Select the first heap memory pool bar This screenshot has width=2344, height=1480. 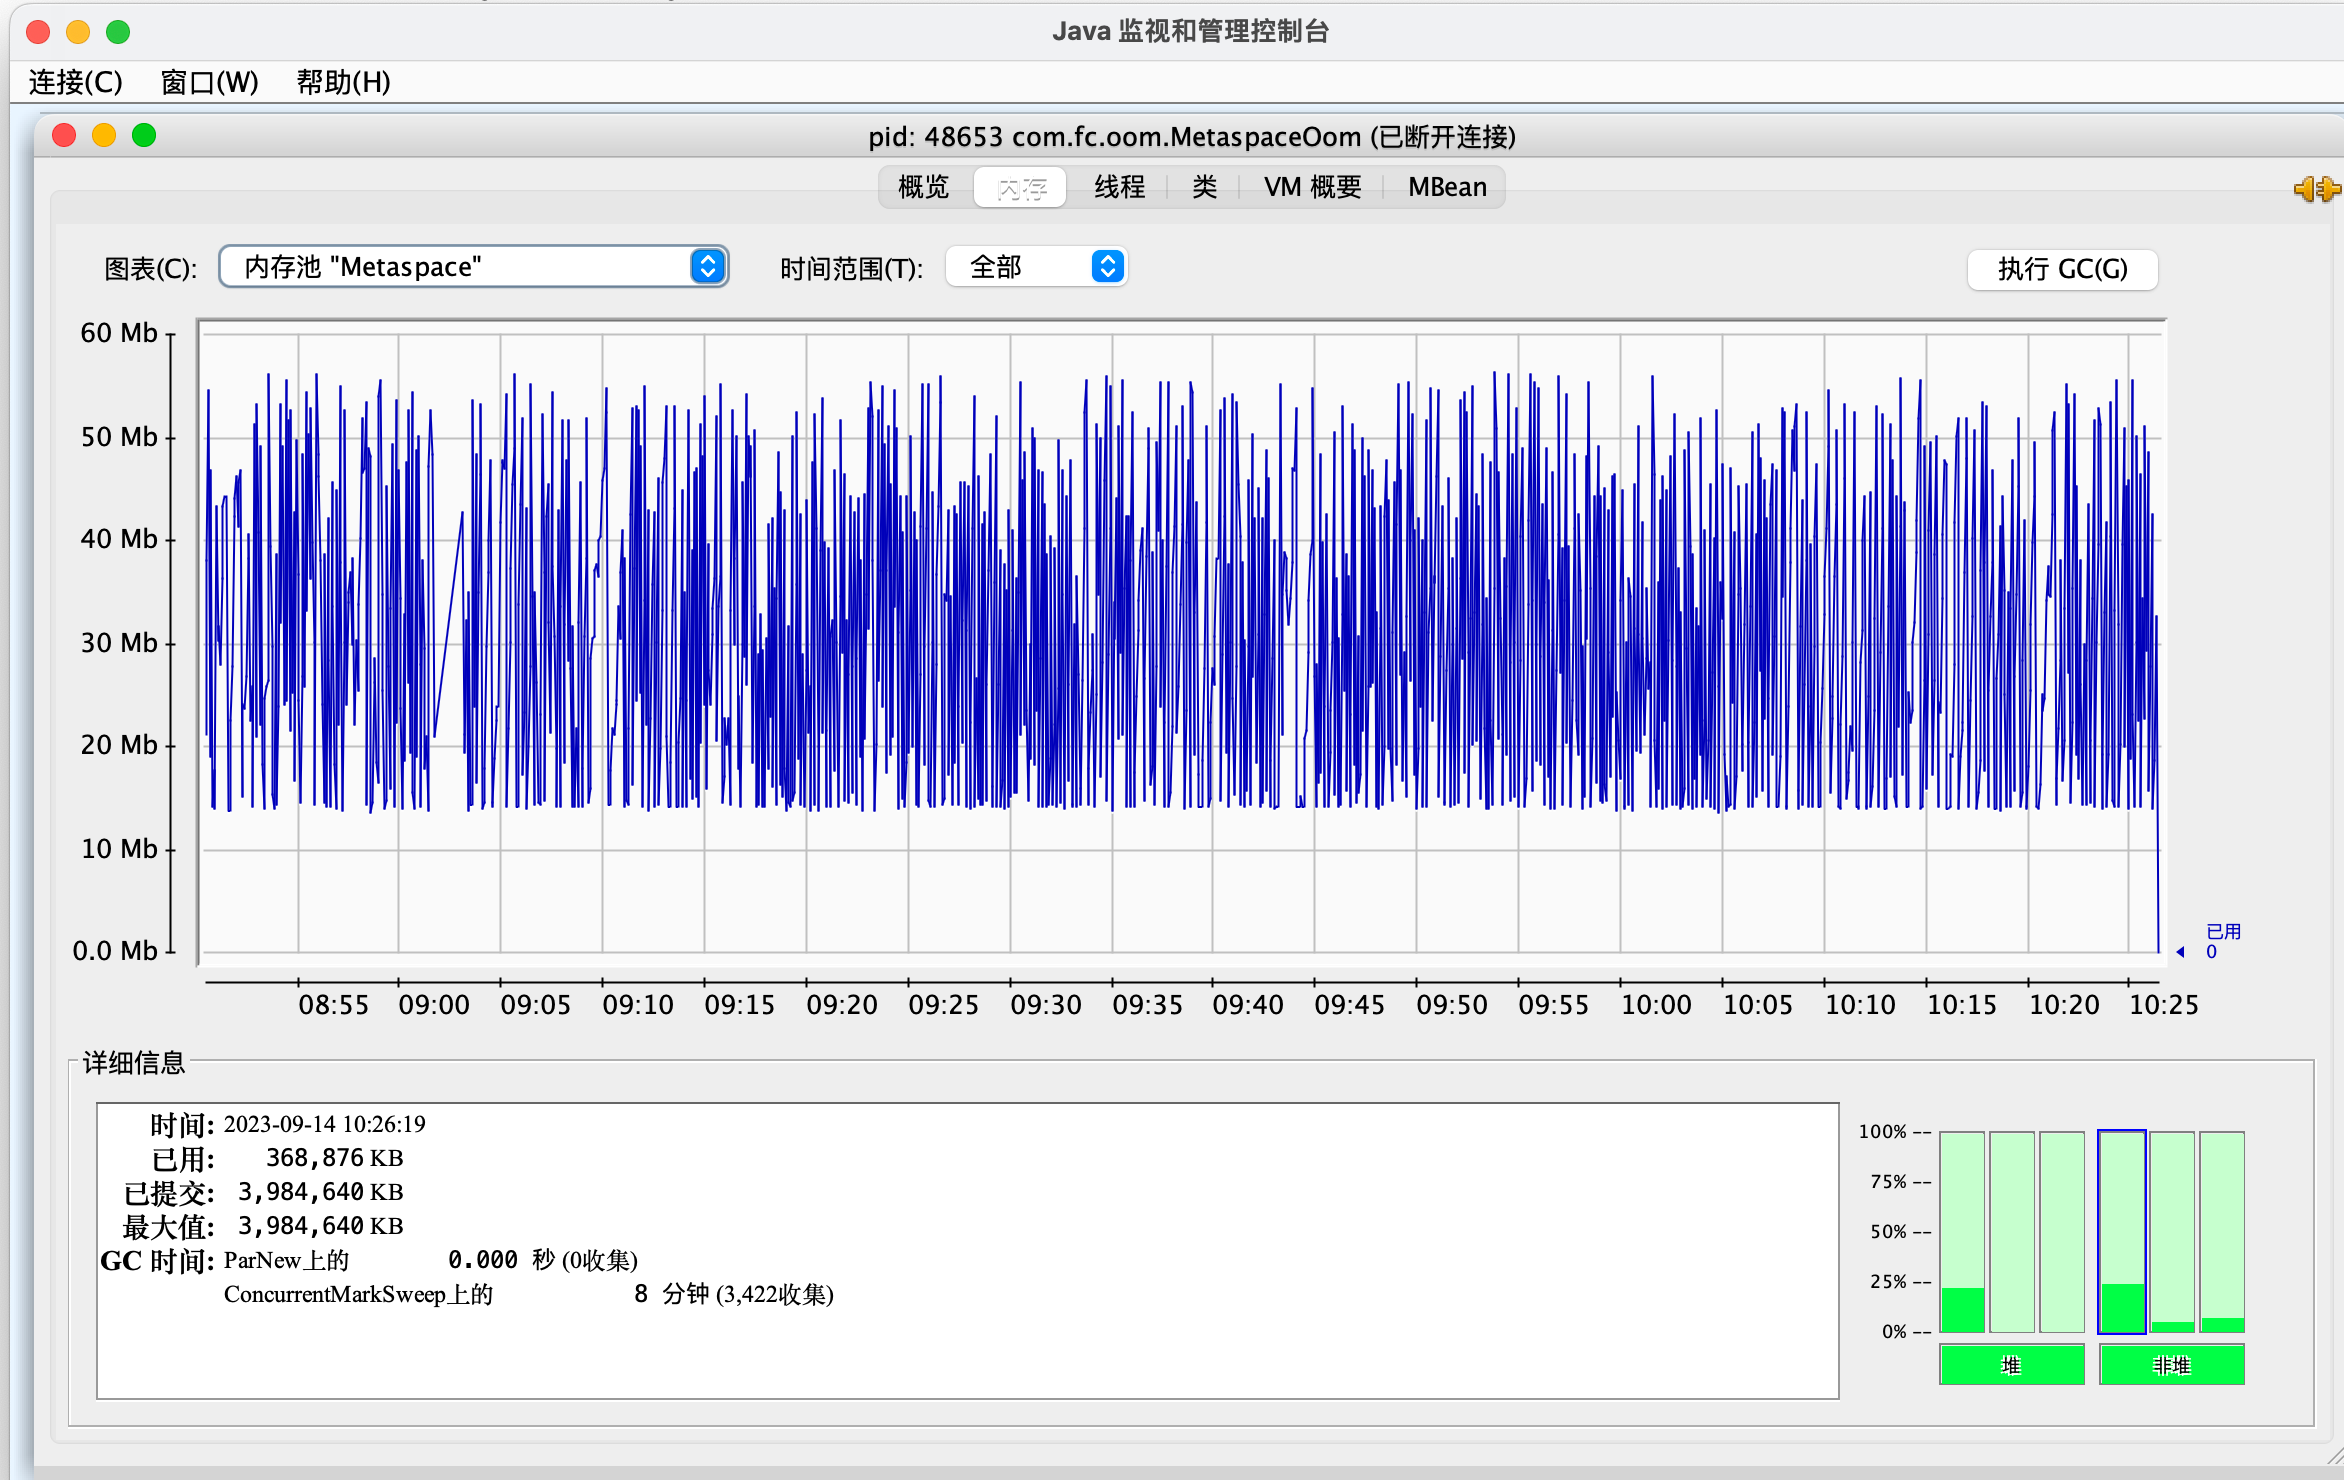pyautogui.click(x=1962, y=1232)
